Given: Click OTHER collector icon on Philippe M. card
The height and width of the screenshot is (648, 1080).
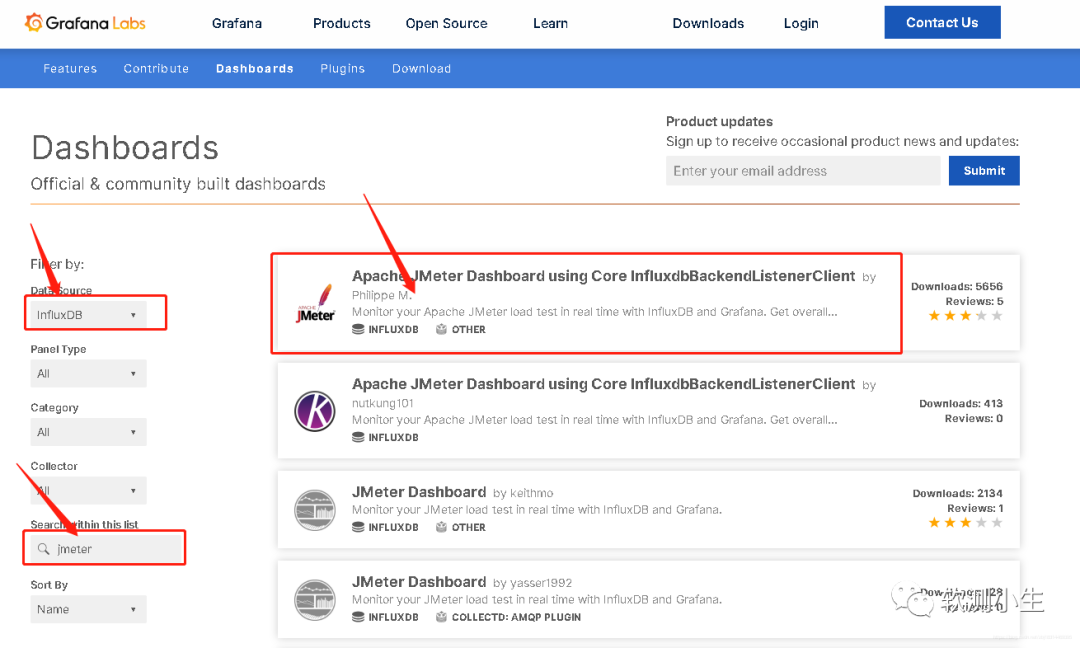Looking at the screenshot, I should 442,329.
